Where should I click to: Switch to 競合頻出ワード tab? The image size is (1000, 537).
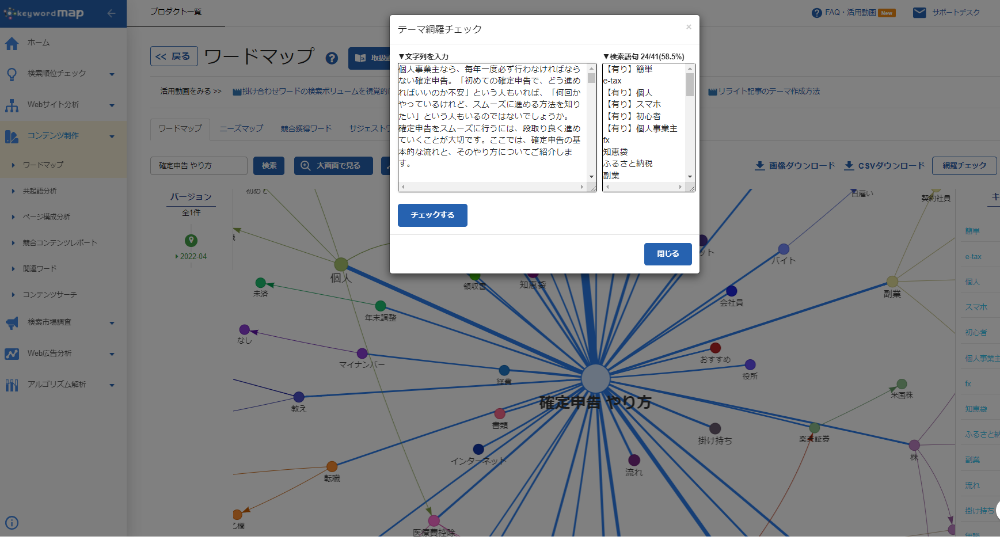(x=306, y=128)
